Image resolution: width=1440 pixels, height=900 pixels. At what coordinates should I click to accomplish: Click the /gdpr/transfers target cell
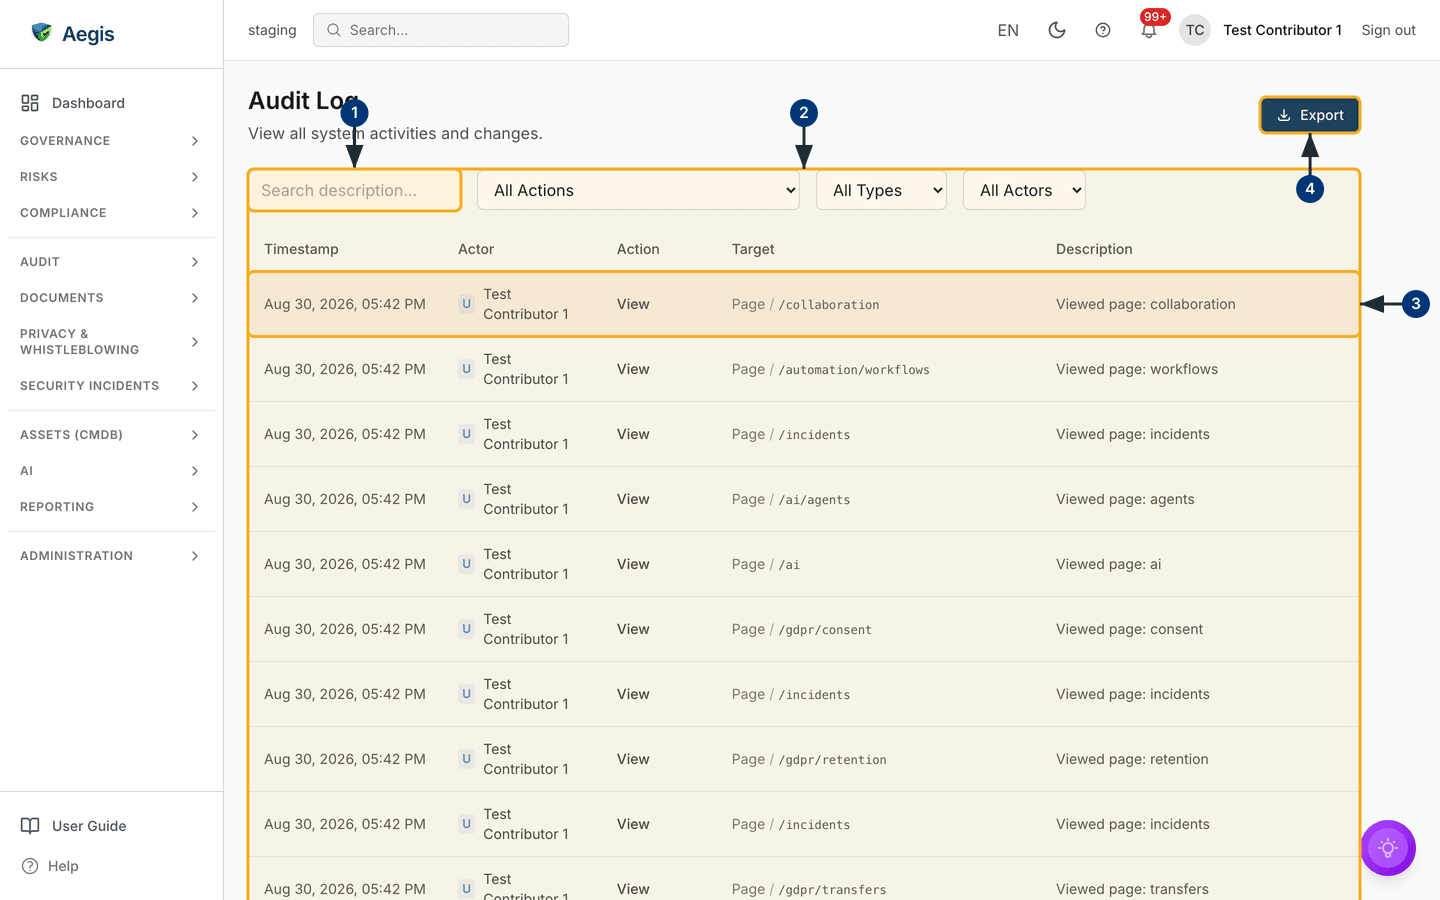[x=809, y=889]
